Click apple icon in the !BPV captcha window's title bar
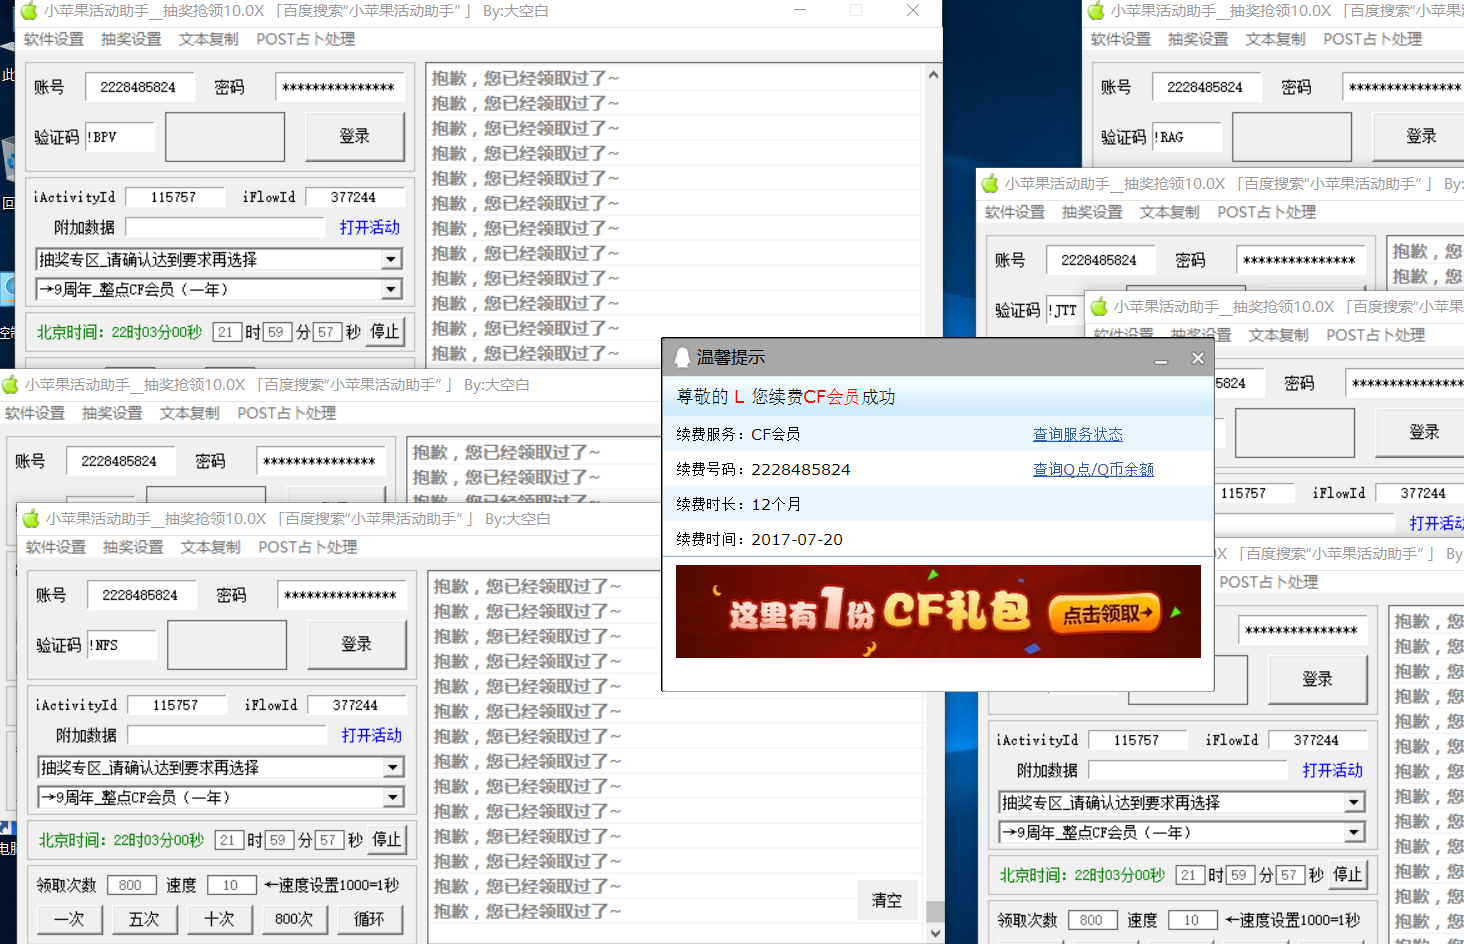 [x=28, y=11]
